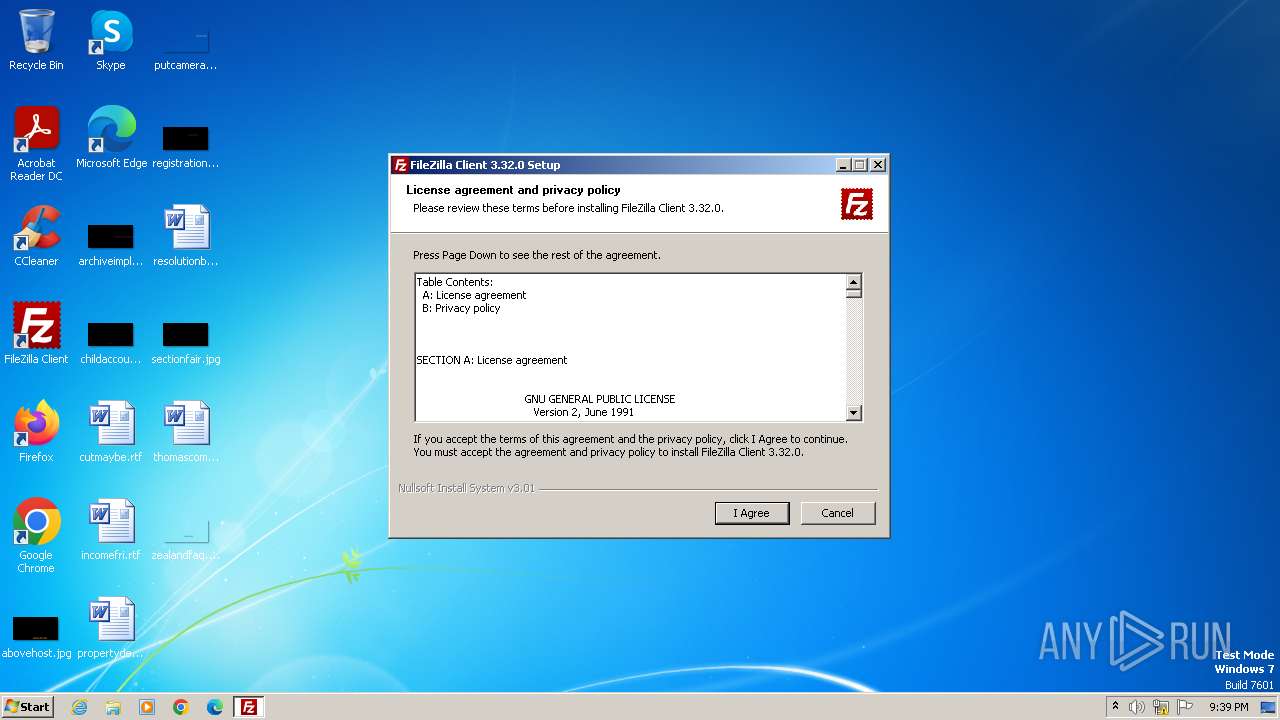This screenshot has height=720, width=1280.
Task: Select the archiveimpl file icon
Action: point(111,242)
